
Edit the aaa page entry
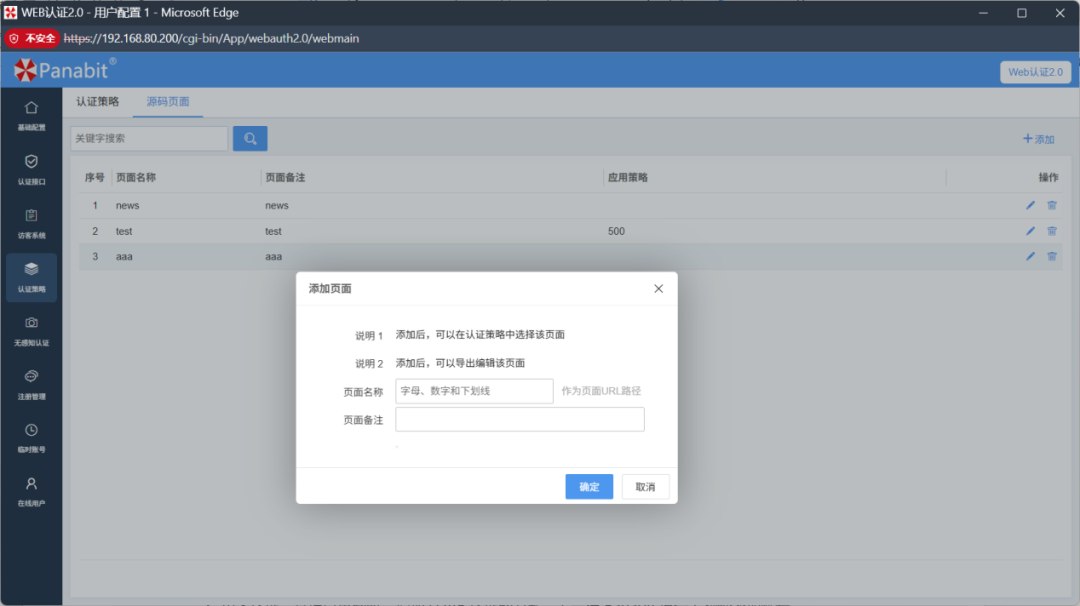tap(1030, 256)
